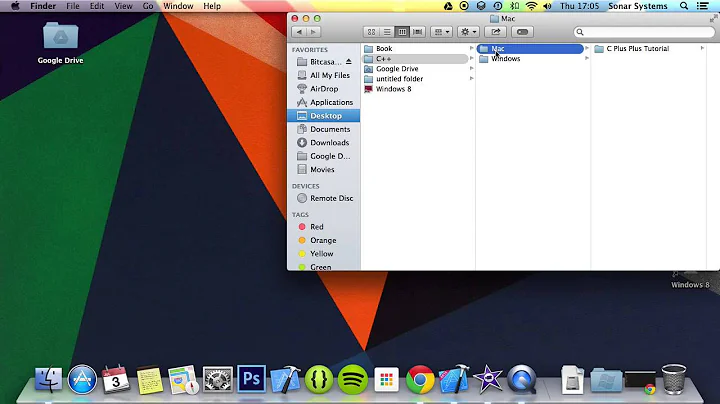The width and height of the screenshot is (720, 404).
Task: Expand the Windows folder arrow
Action: point(586,58)
